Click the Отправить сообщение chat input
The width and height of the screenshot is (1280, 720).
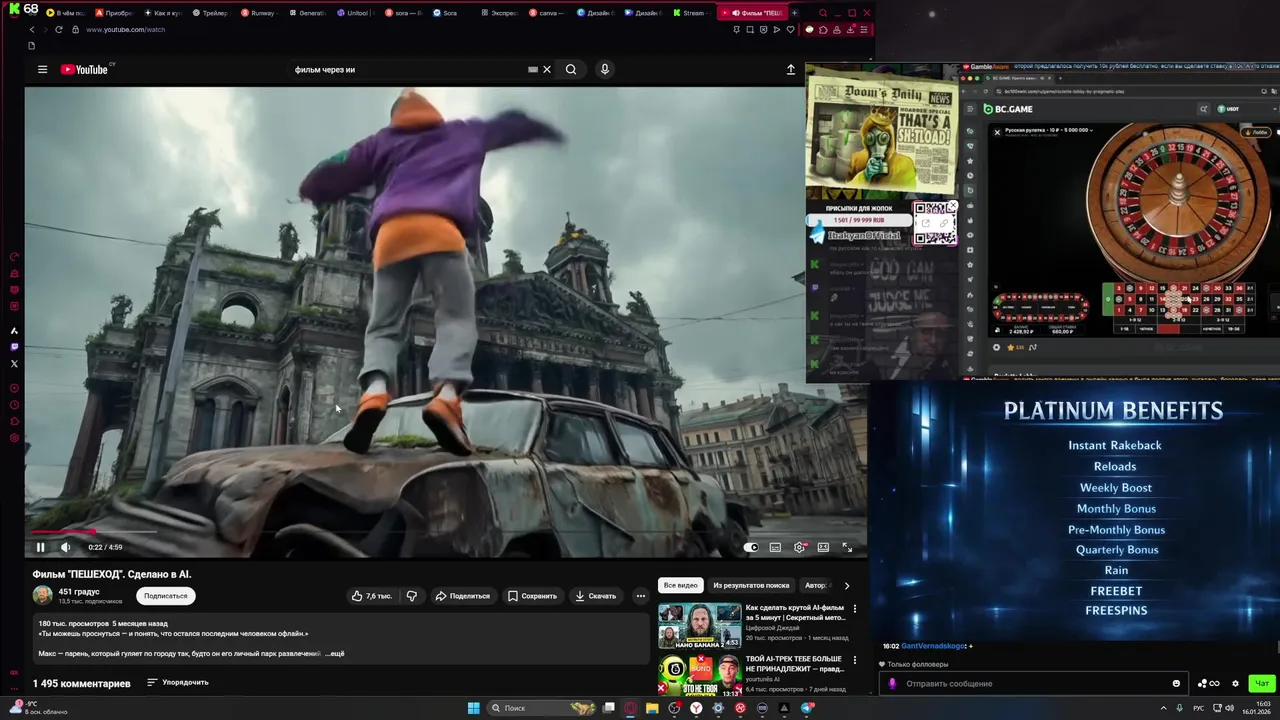(x=1032, y=684)
